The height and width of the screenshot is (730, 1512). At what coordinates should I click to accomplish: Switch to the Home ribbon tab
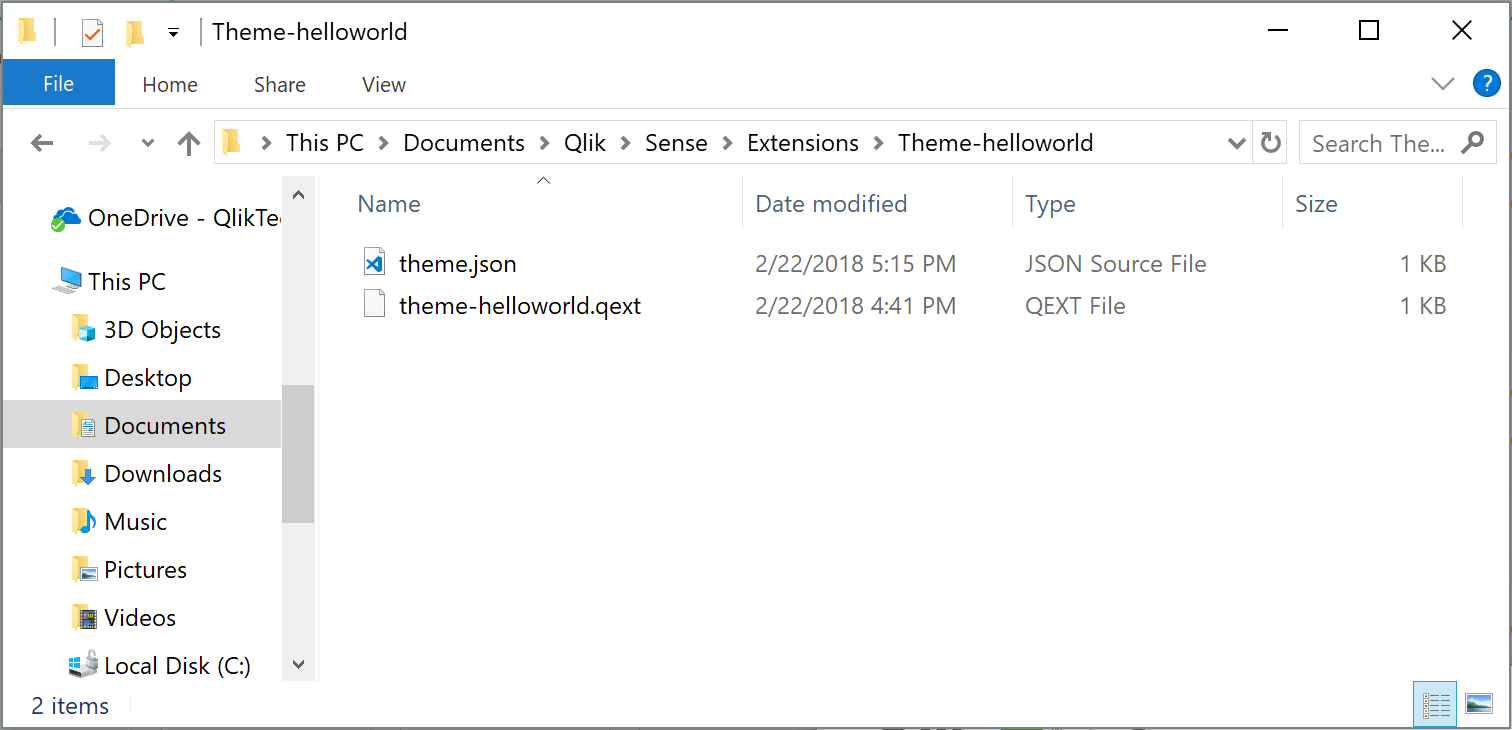tap(170, 85)
